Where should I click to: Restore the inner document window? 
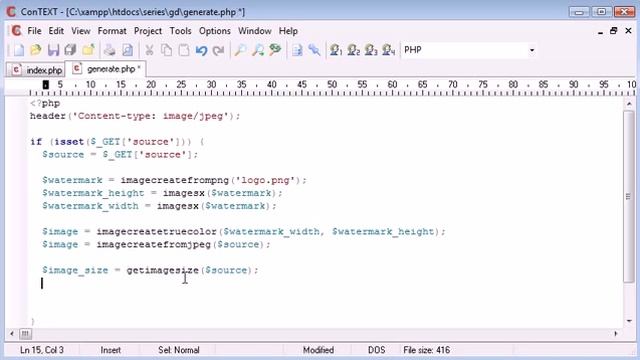coord(613,31)
